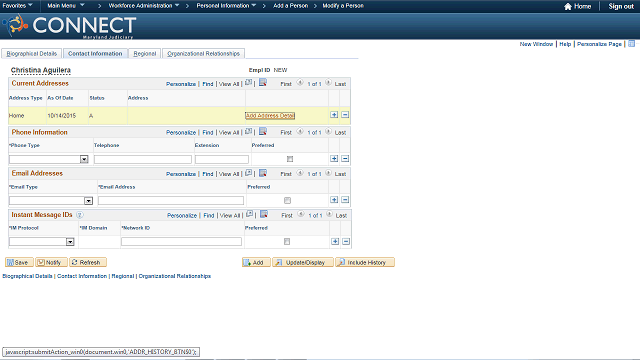Image resolution: width=640 pixels, height=360 pixels.
Task: Click Sign out link
Action: [x=621, y=6]
